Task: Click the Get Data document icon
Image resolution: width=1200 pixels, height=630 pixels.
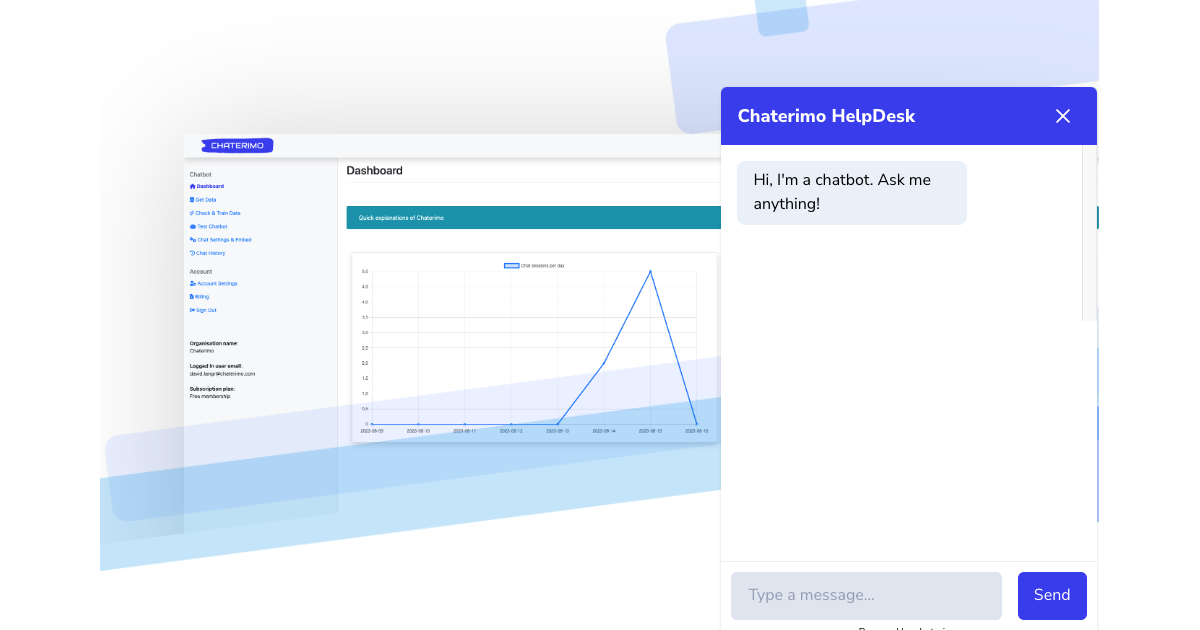Action: point(192,200)
